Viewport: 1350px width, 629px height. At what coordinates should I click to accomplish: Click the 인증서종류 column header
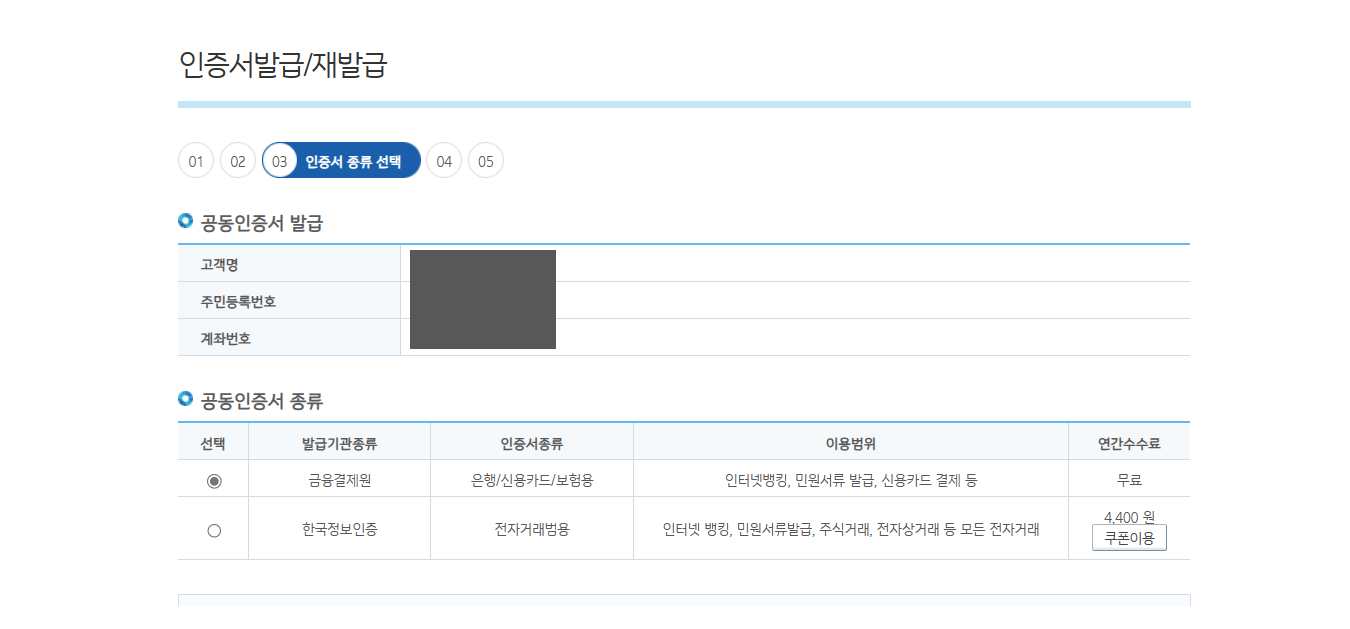coord(532,444)
